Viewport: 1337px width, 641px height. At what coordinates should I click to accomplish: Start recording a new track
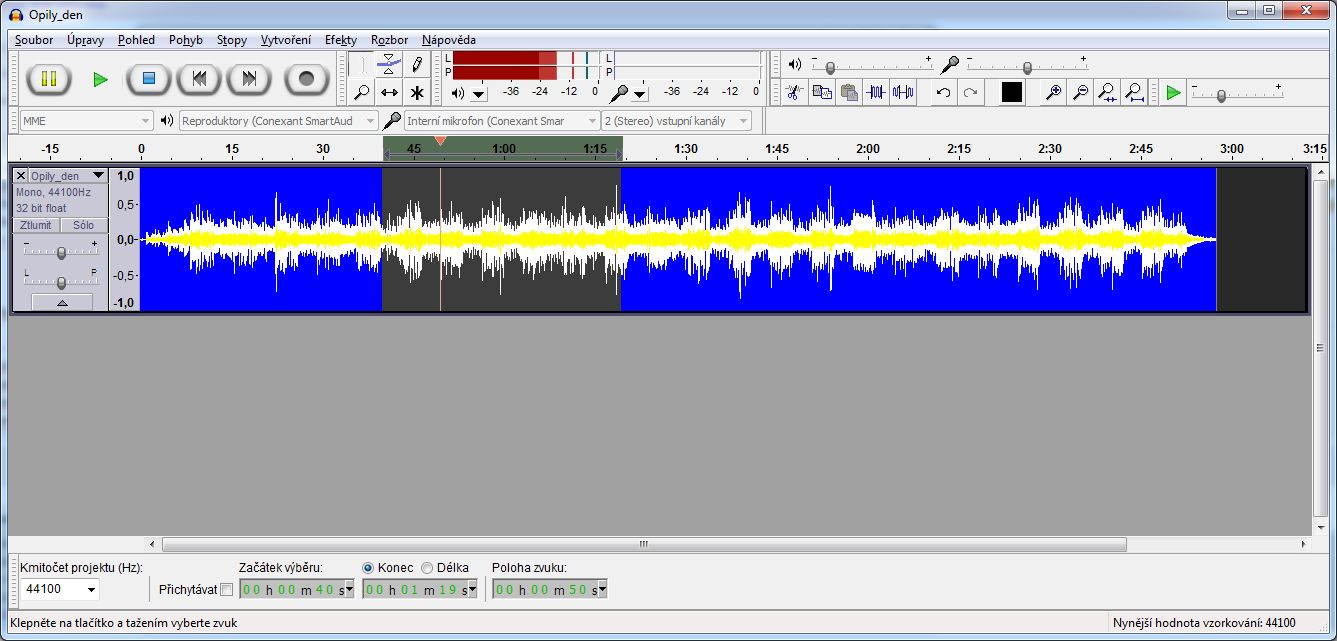click(x=306, y=77)
